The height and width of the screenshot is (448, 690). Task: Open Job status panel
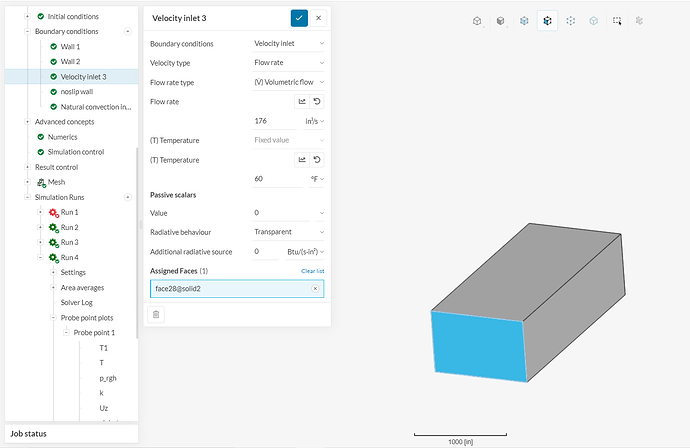pyautogui.click(x=71, y=434)
